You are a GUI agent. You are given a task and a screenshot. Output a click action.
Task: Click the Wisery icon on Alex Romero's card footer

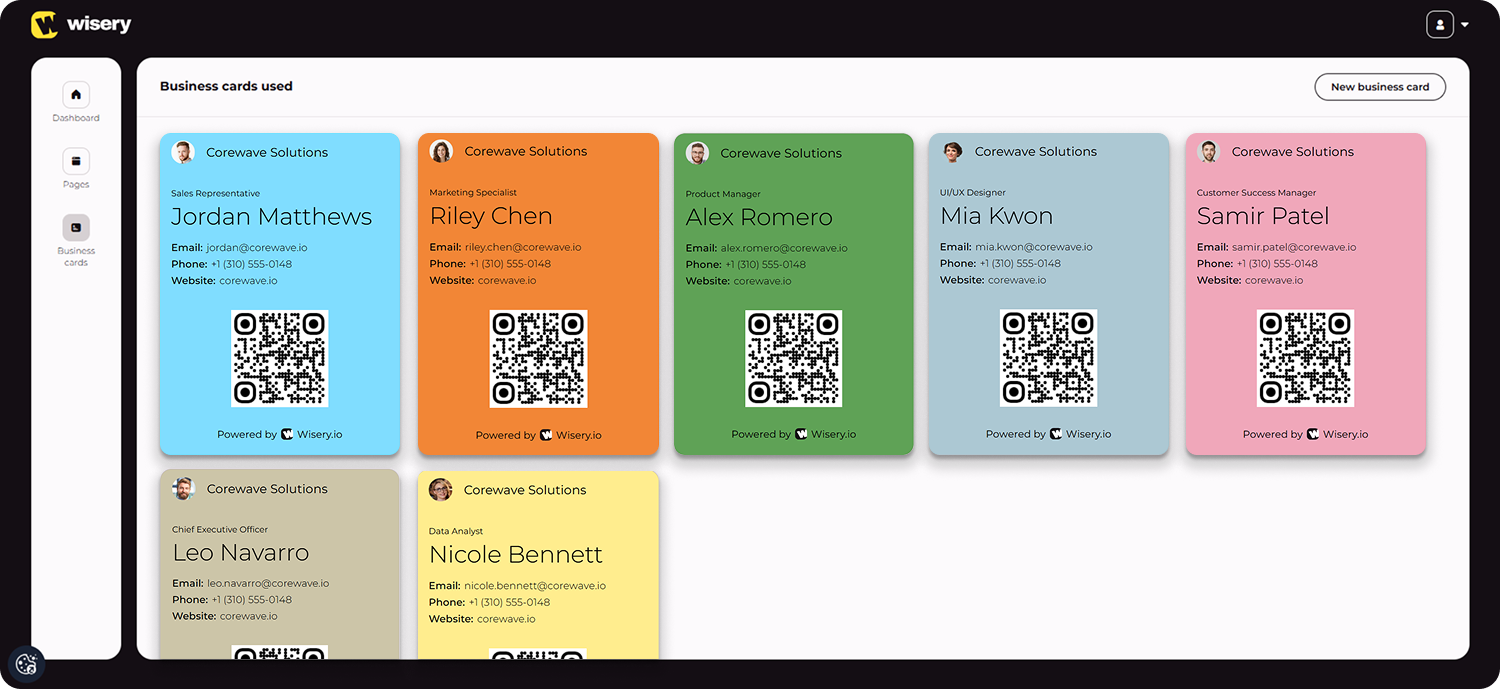799,433
